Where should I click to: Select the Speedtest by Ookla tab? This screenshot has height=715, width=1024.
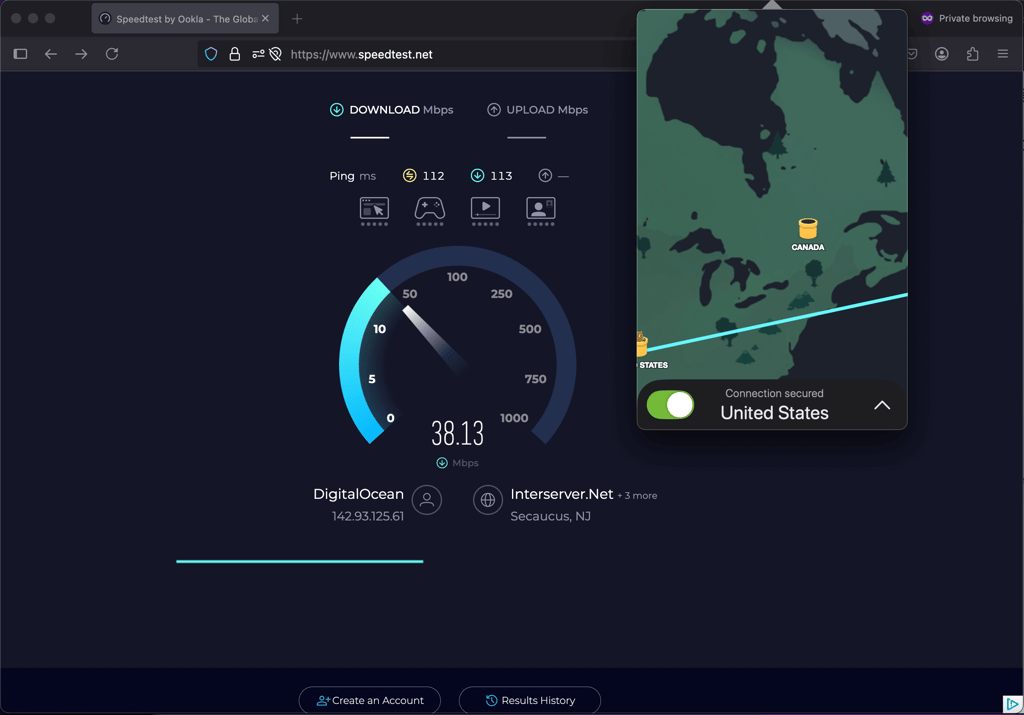[x=185, y=19]
